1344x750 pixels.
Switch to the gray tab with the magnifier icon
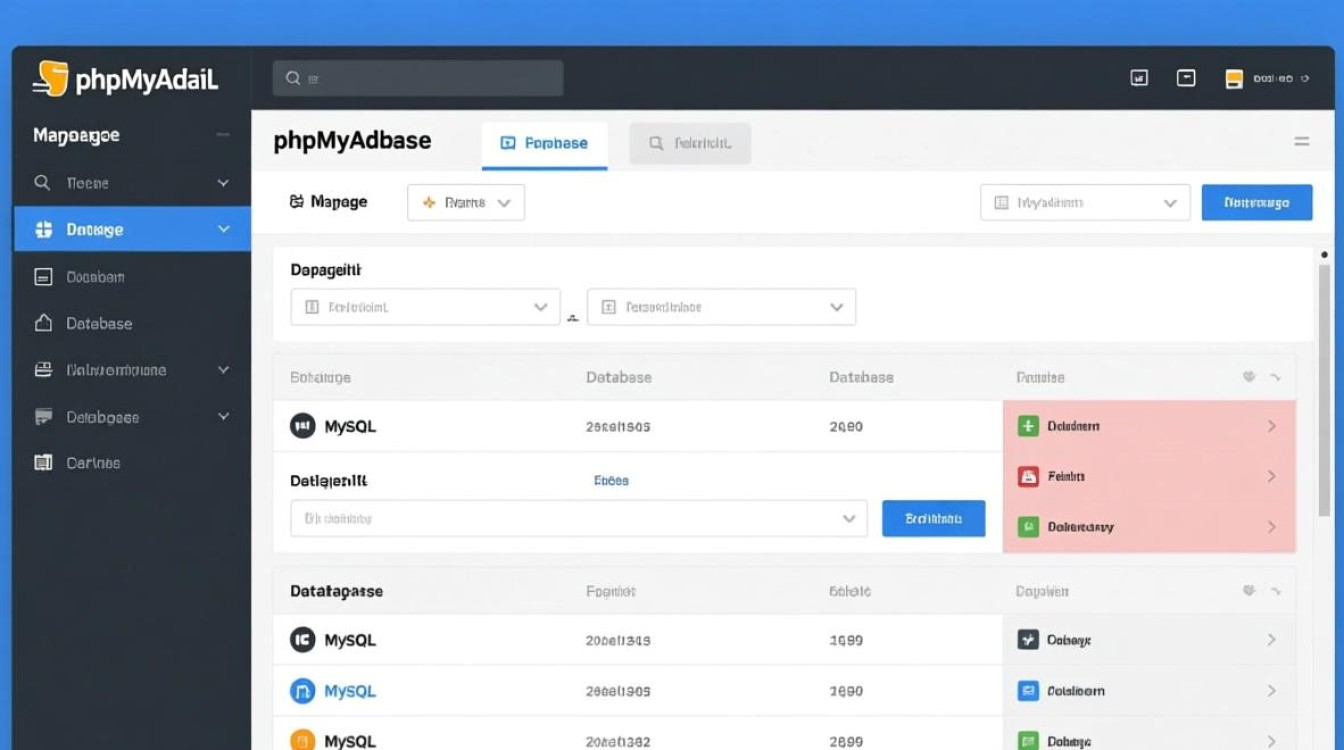[x=689, y=143]
